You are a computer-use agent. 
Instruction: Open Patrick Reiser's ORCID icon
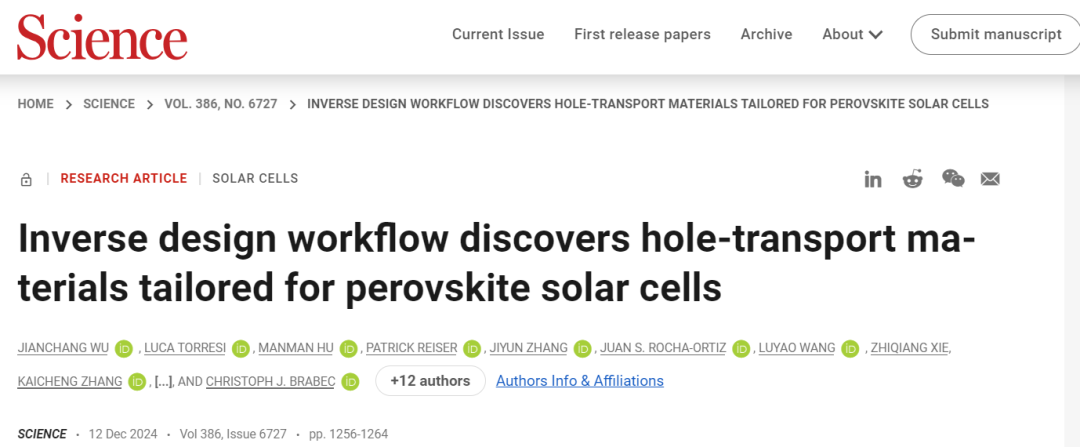(472, 349)
